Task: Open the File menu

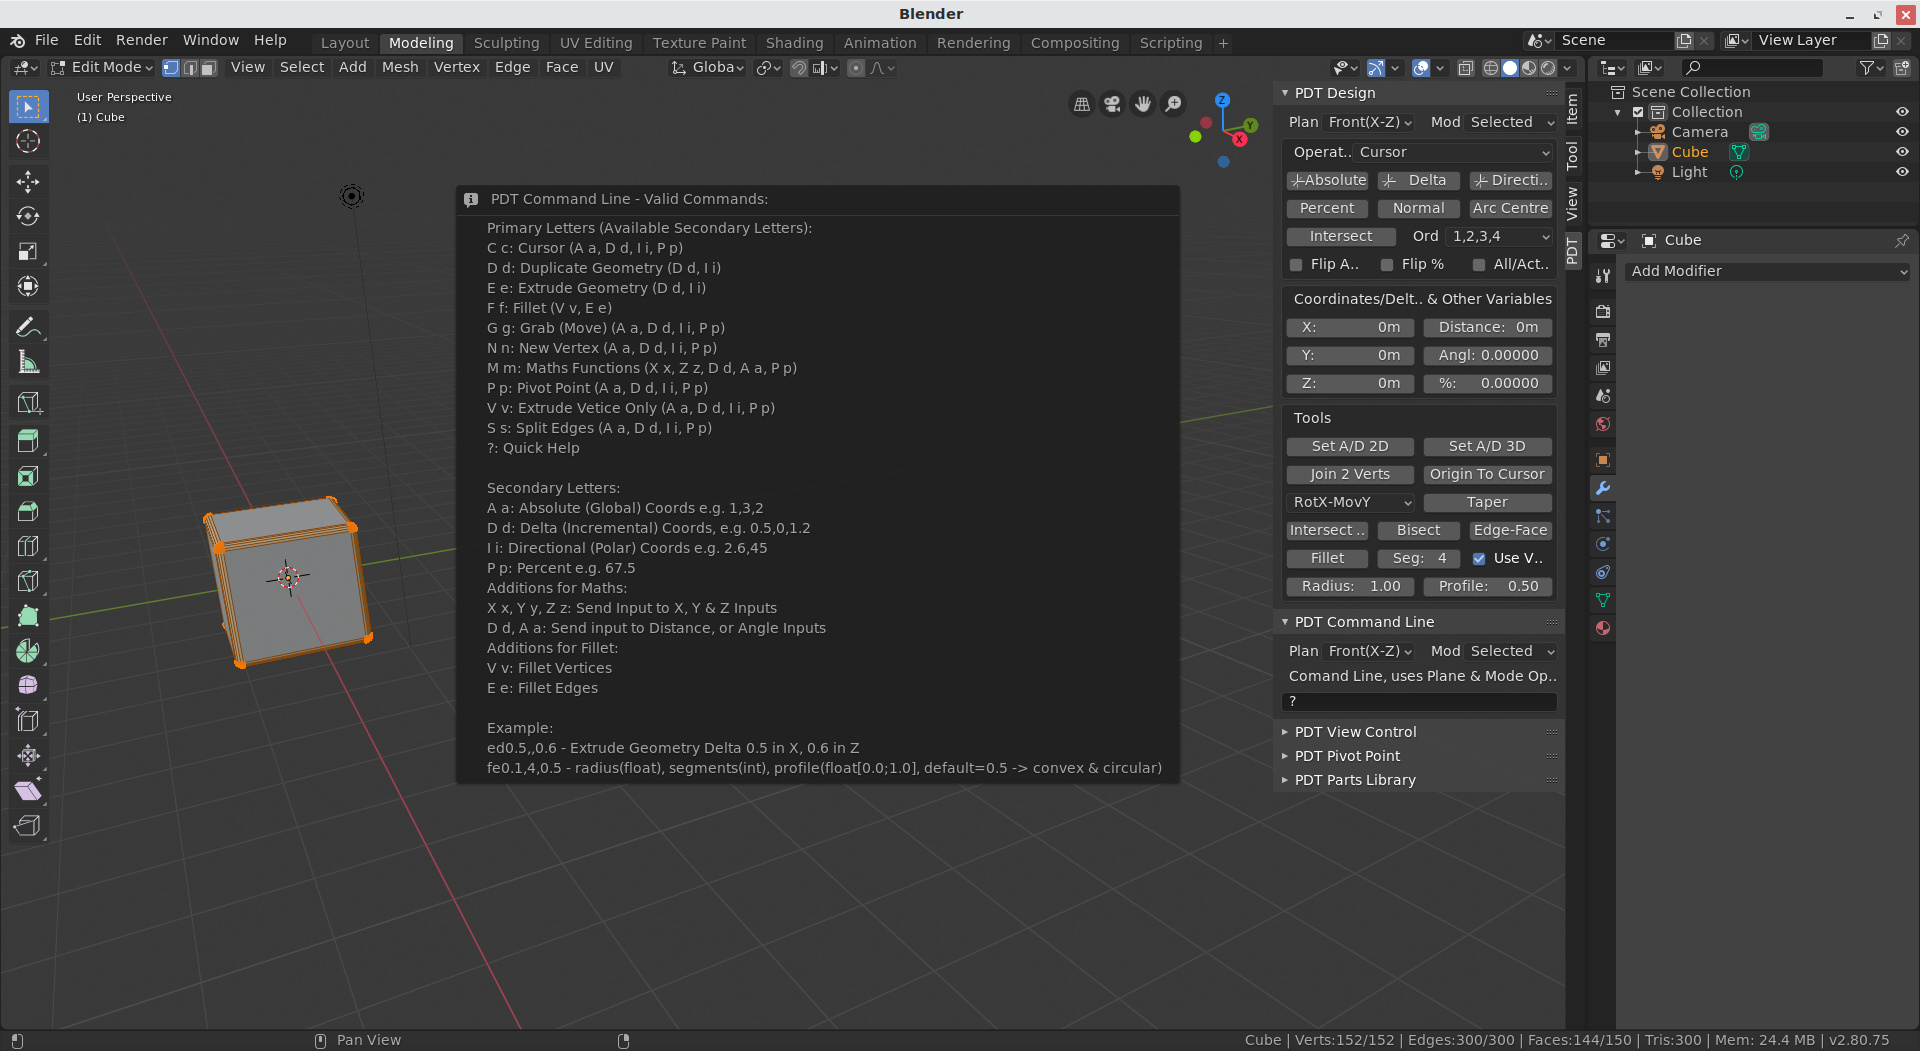Action: tap(47, 41)
